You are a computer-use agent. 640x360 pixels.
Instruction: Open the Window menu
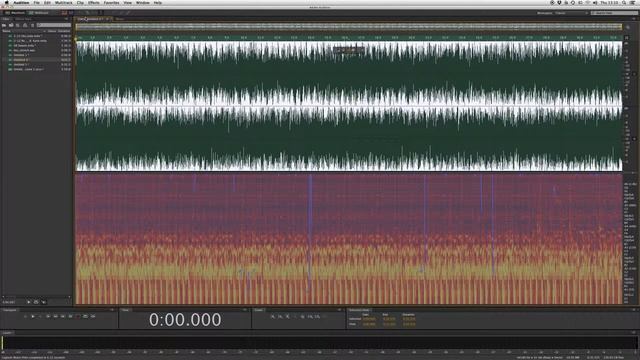point(142,2)
